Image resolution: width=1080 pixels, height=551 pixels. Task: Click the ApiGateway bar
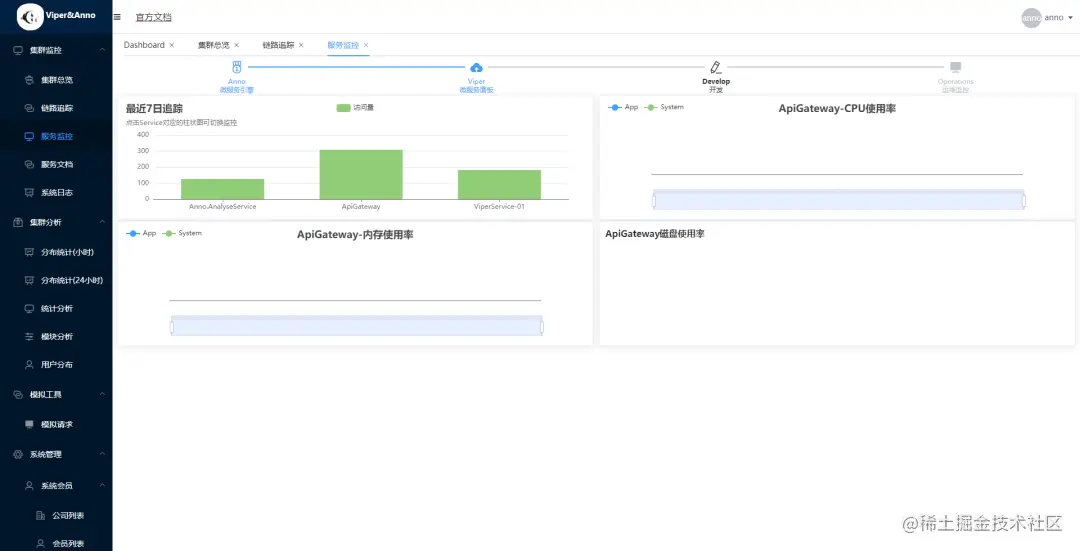361,174
